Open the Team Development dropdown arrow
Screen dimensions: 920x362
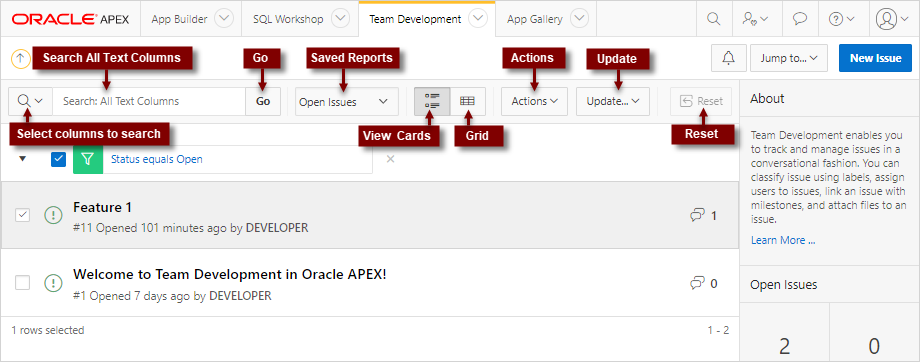pos(479,19)
